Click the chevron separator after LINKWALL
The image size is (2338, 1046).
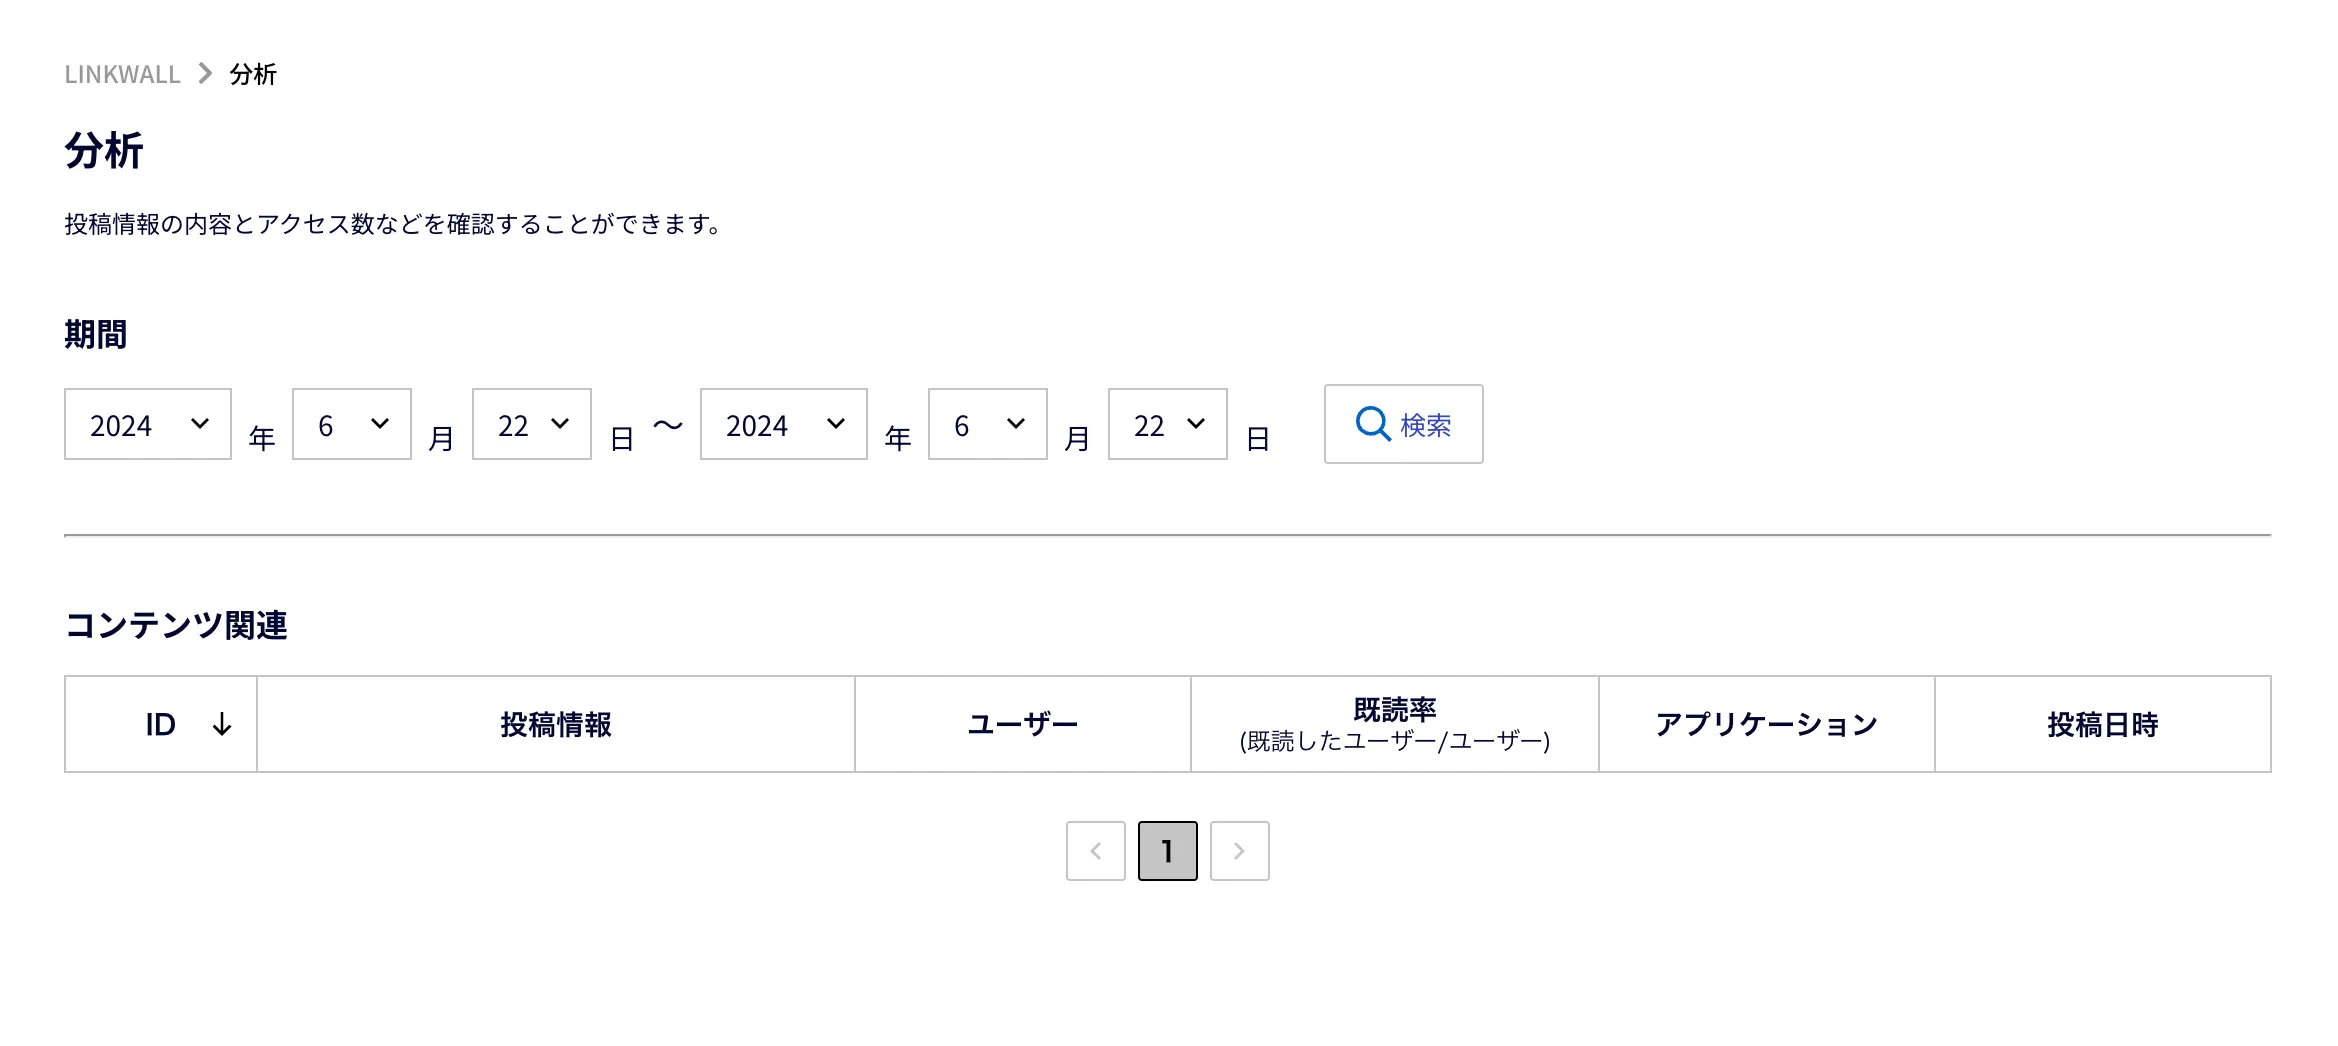[x=205, y=73]
